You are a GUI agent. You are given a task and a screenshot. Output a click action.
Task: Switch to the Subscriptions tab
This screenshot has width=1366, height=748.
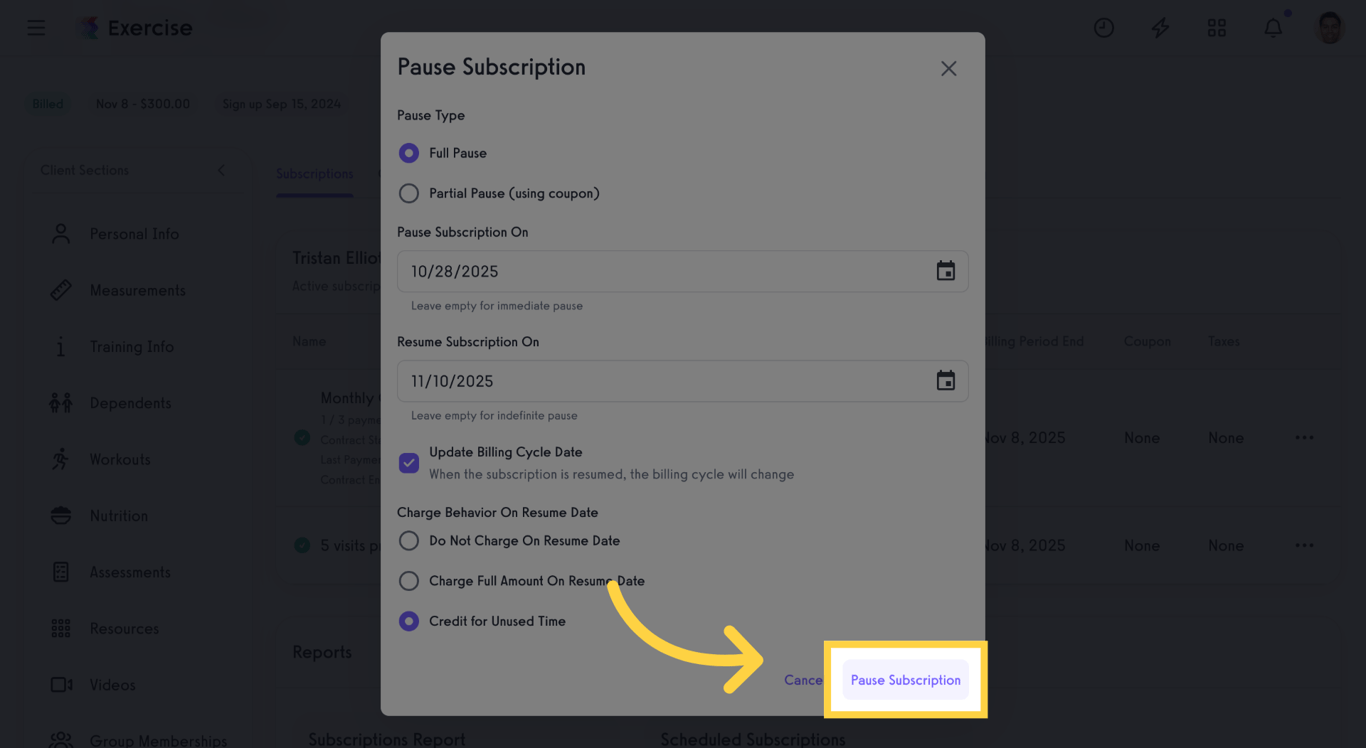click(314, 174)
